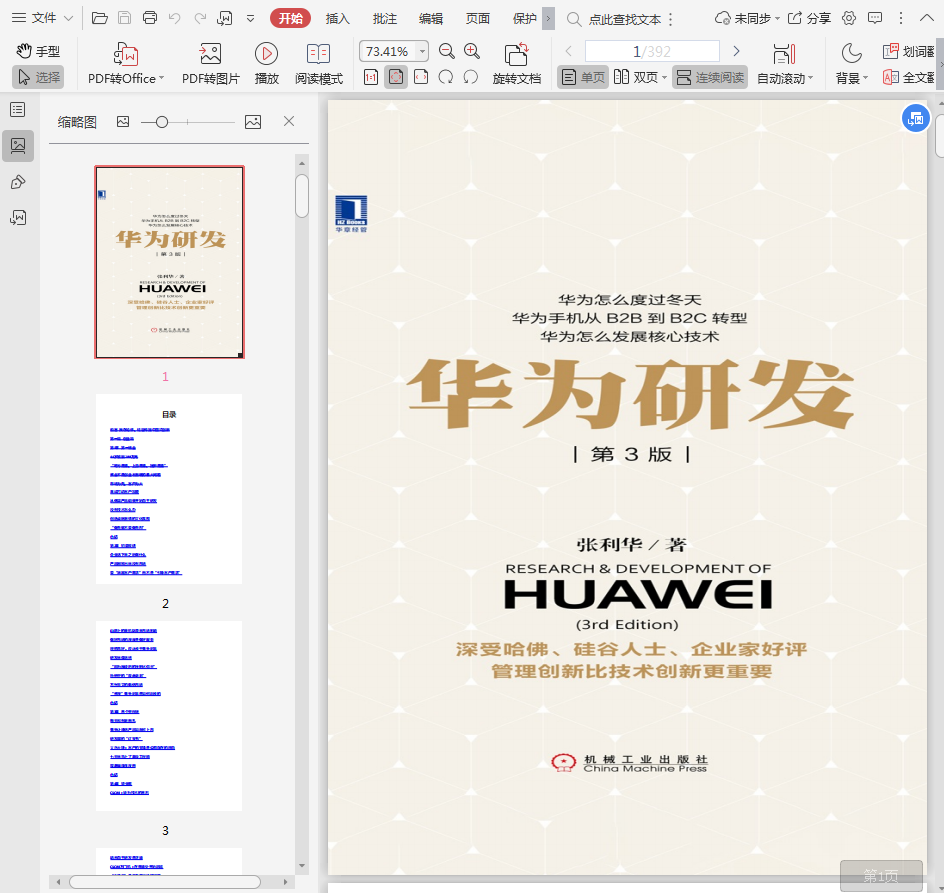Click word lookup translate tool

(x=909, y=51)
